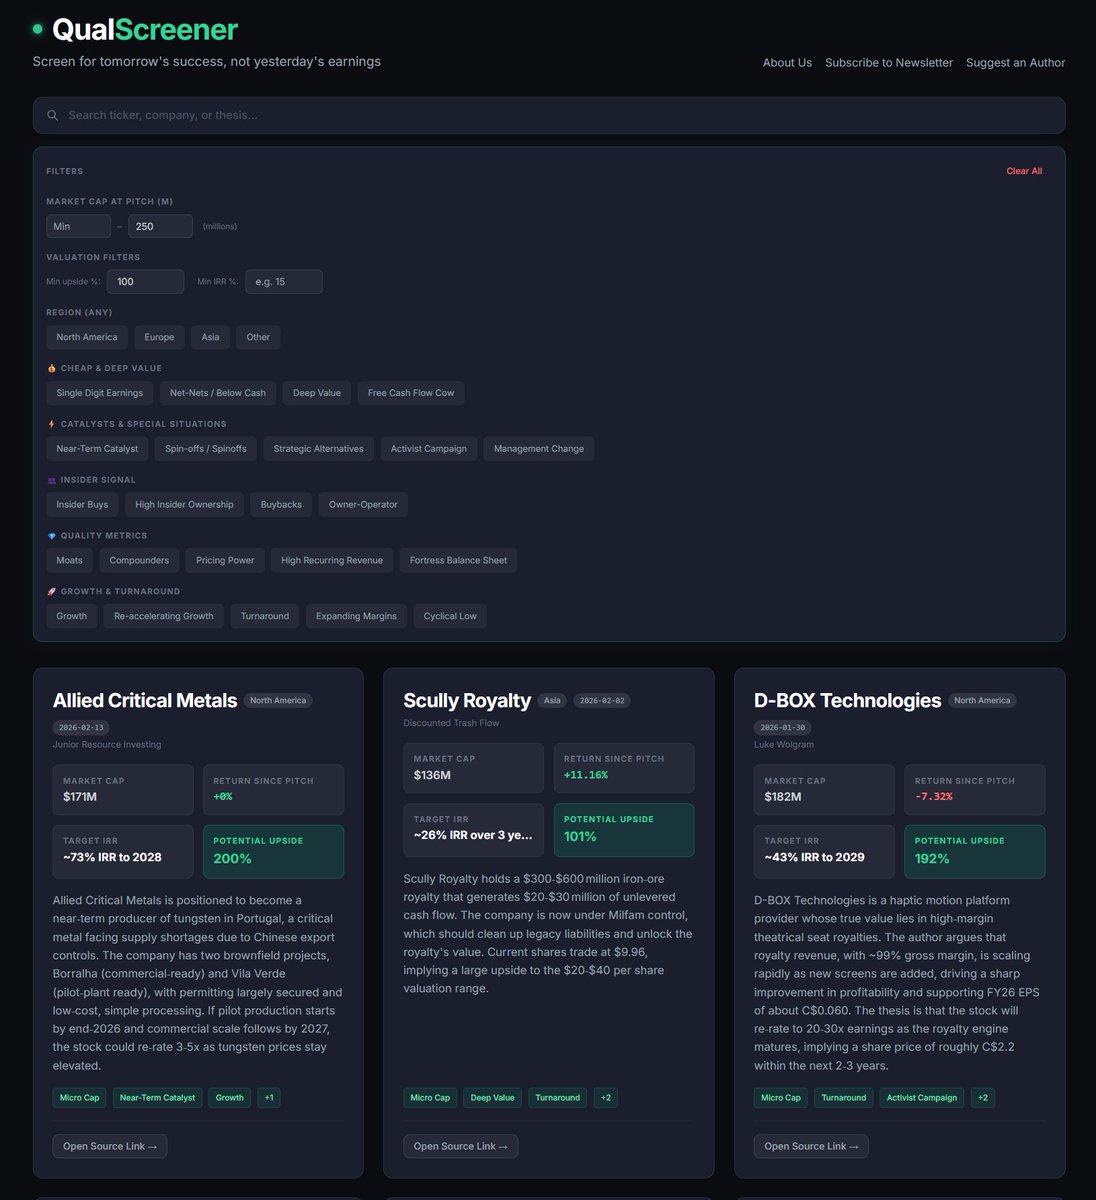The height and width of the screenshot is (1200, 1096).
Task: Click the market cap max field showing 250
Action: pos(160,226)
